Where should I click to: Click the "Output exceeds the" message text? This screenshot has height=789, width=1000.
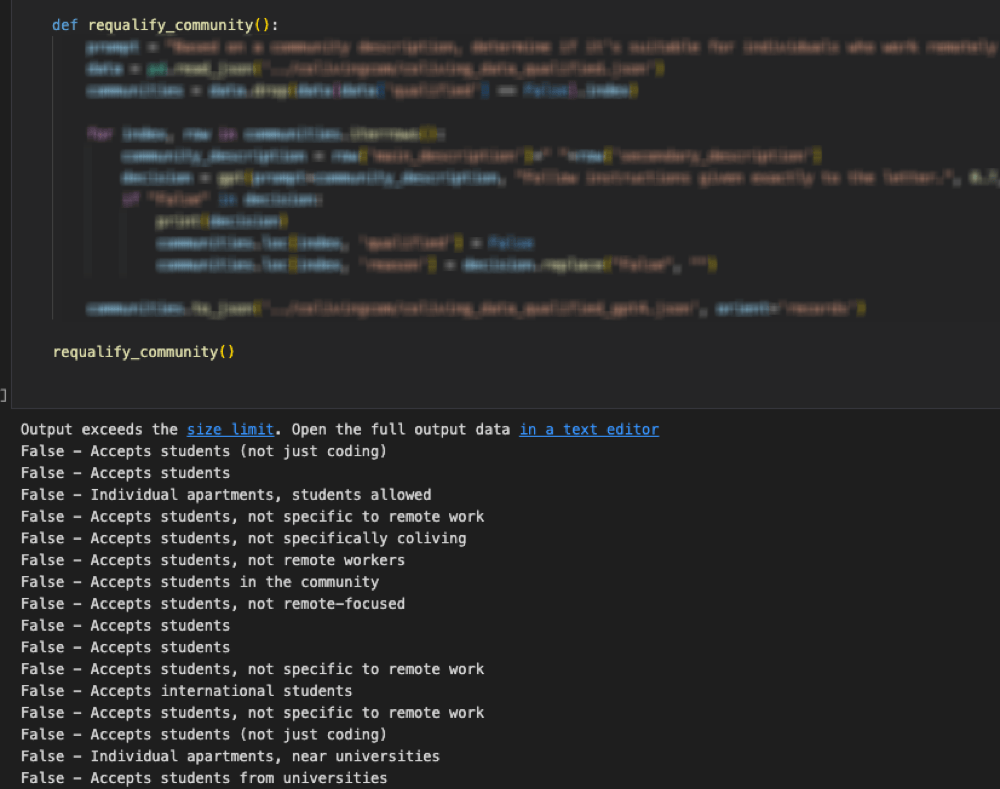99,429
